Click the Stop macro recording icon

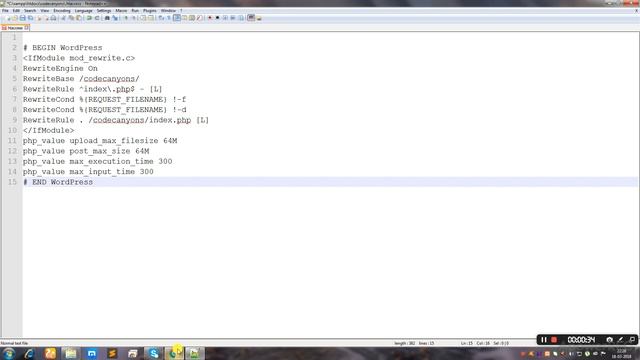(217, 18)
